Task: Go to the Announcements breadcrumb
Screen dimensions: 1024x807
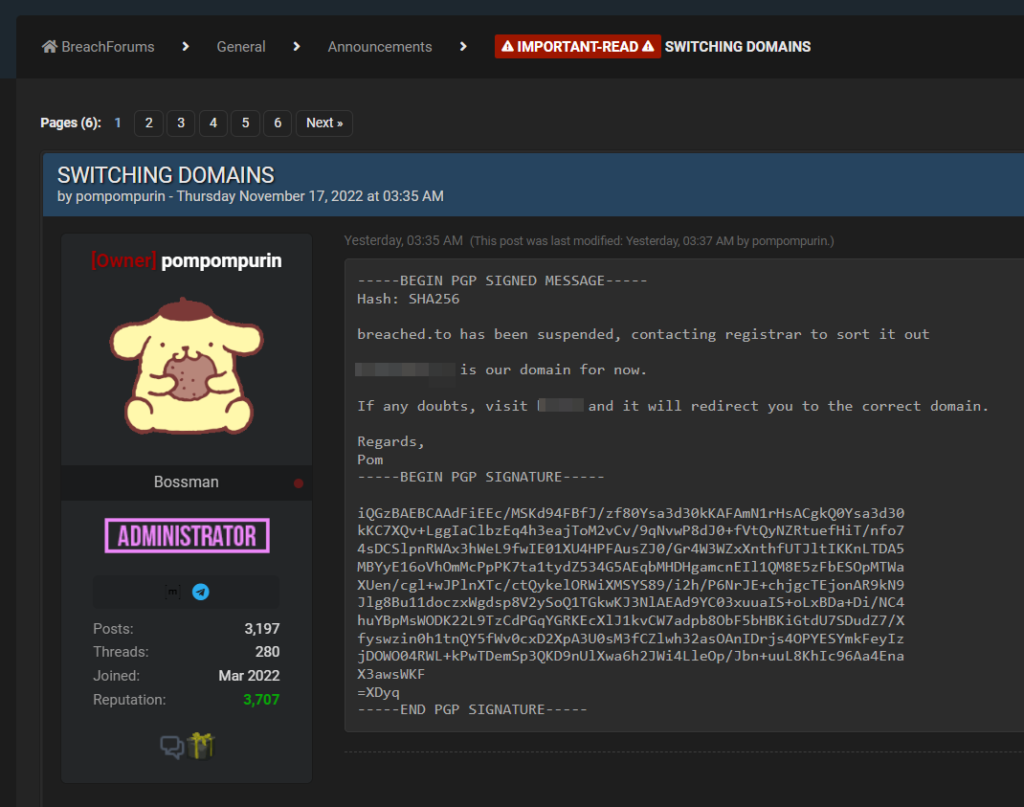Action: coord(380,47)
